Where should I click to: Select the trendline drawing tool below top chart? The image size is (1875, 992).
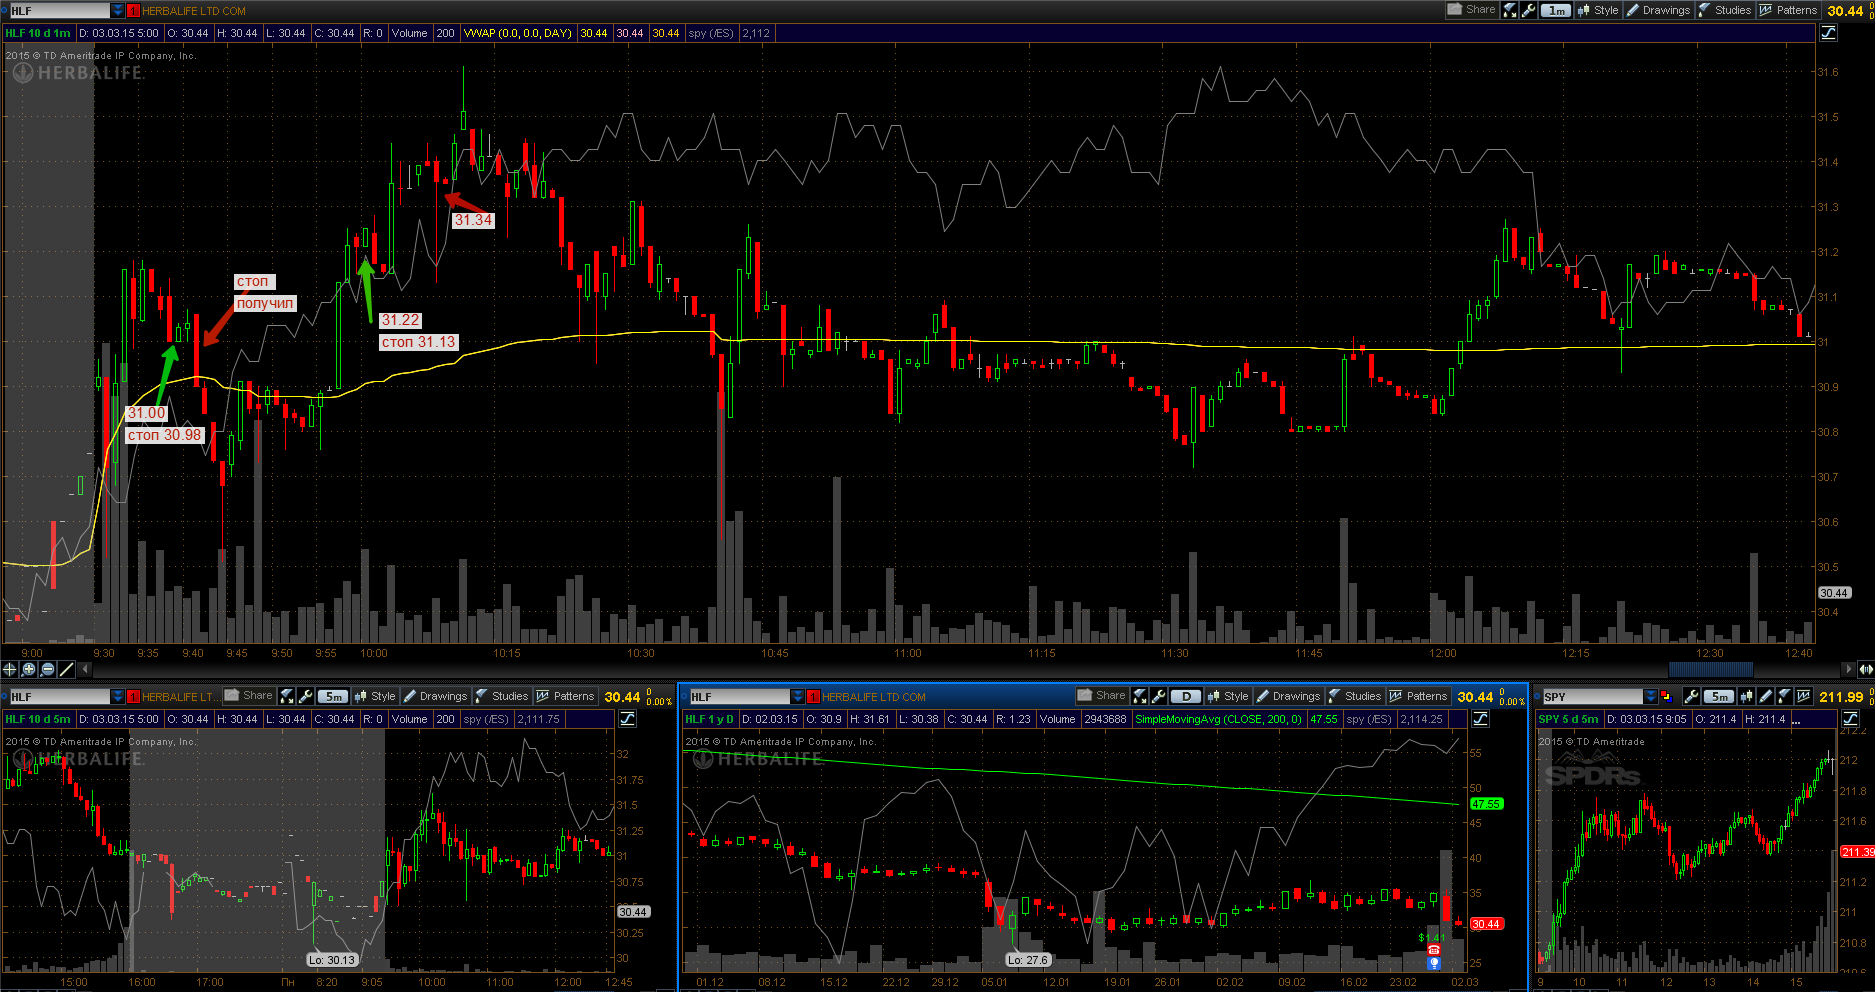(66, 669)
